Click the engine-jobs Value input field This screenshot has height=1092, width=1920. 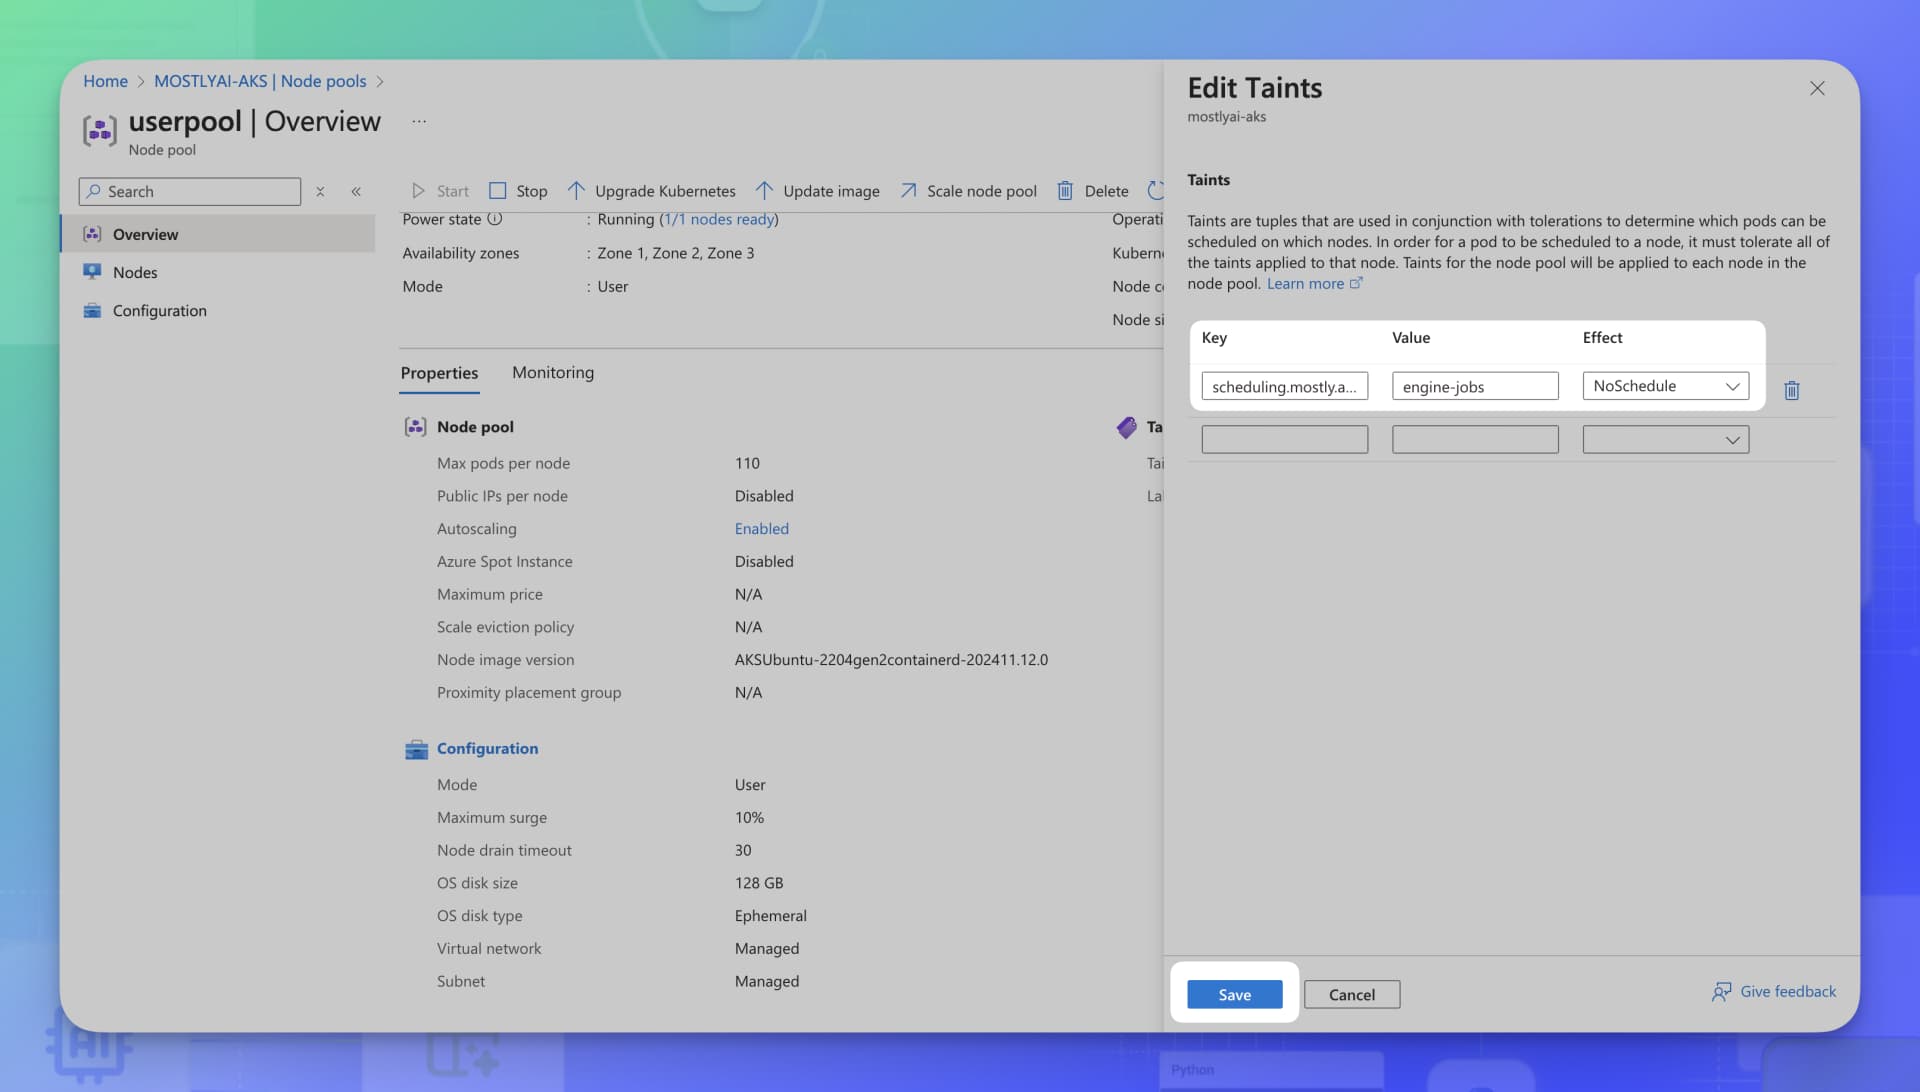[1474, 386]
